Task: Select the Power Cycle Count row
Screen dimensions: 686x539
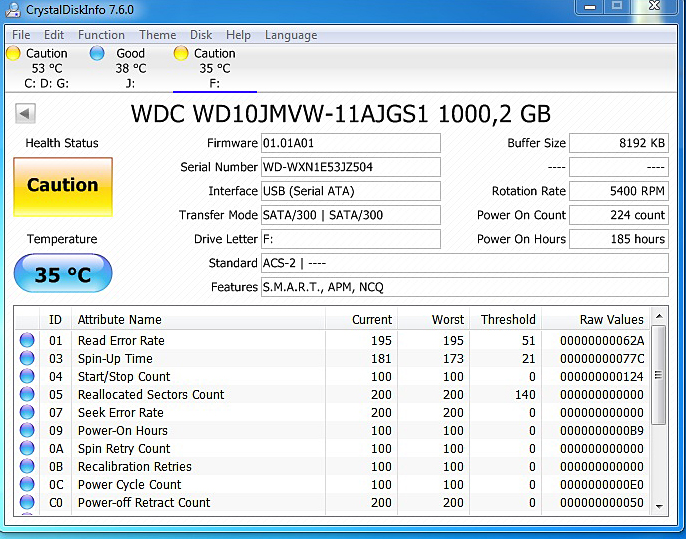Action: 332,484
